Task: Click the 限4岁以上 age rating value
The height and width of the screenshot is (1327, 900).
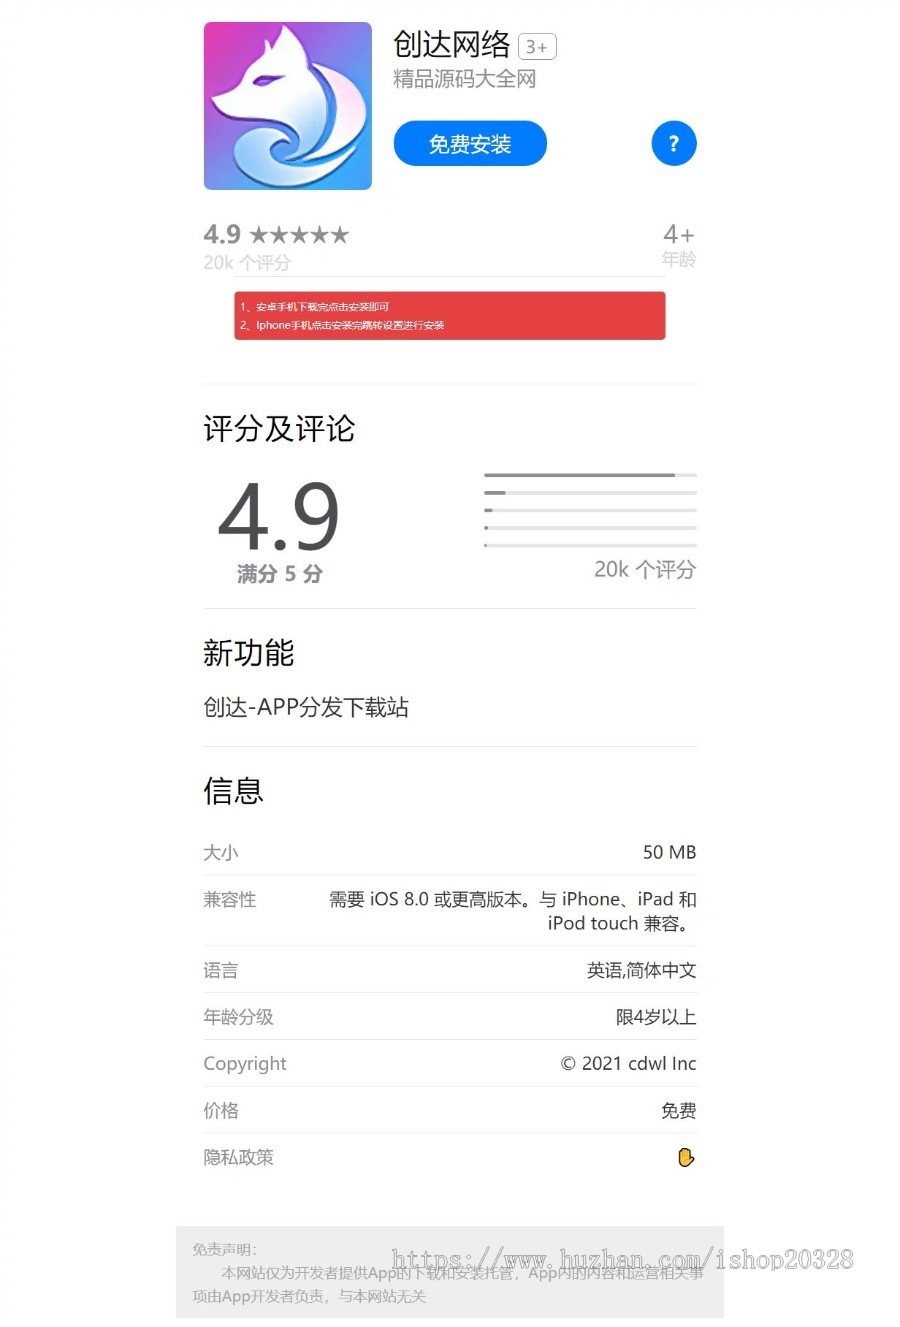Action: pyautogui.click(x=656, y=1017)
